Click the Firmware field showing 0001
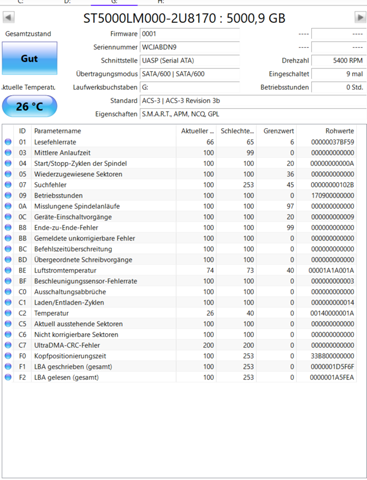Screen dimensions: 367x480 [190, 34]
